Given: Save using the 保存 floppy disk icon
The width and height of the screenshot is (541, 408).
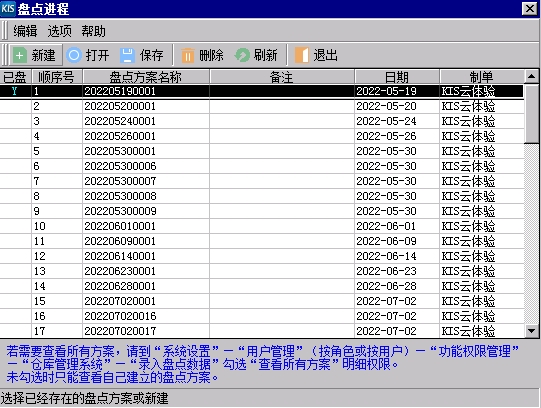Looking at the screenshot, I should click(127, 55).
